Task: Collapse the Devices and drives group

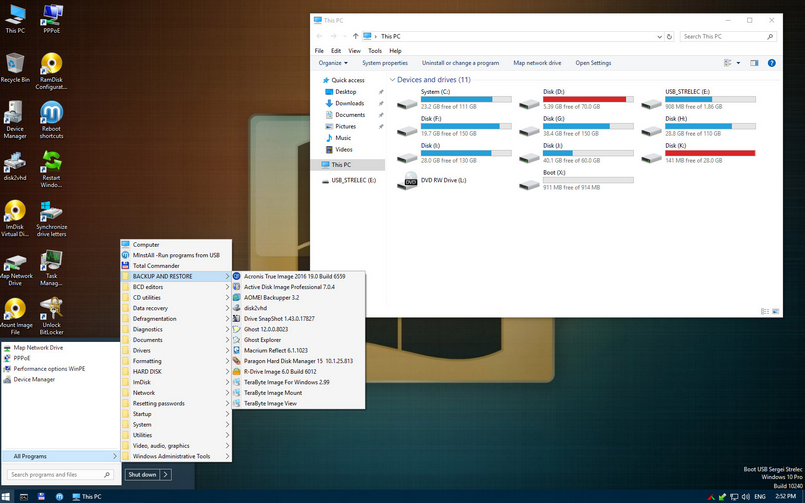Action: pos(392,80)
